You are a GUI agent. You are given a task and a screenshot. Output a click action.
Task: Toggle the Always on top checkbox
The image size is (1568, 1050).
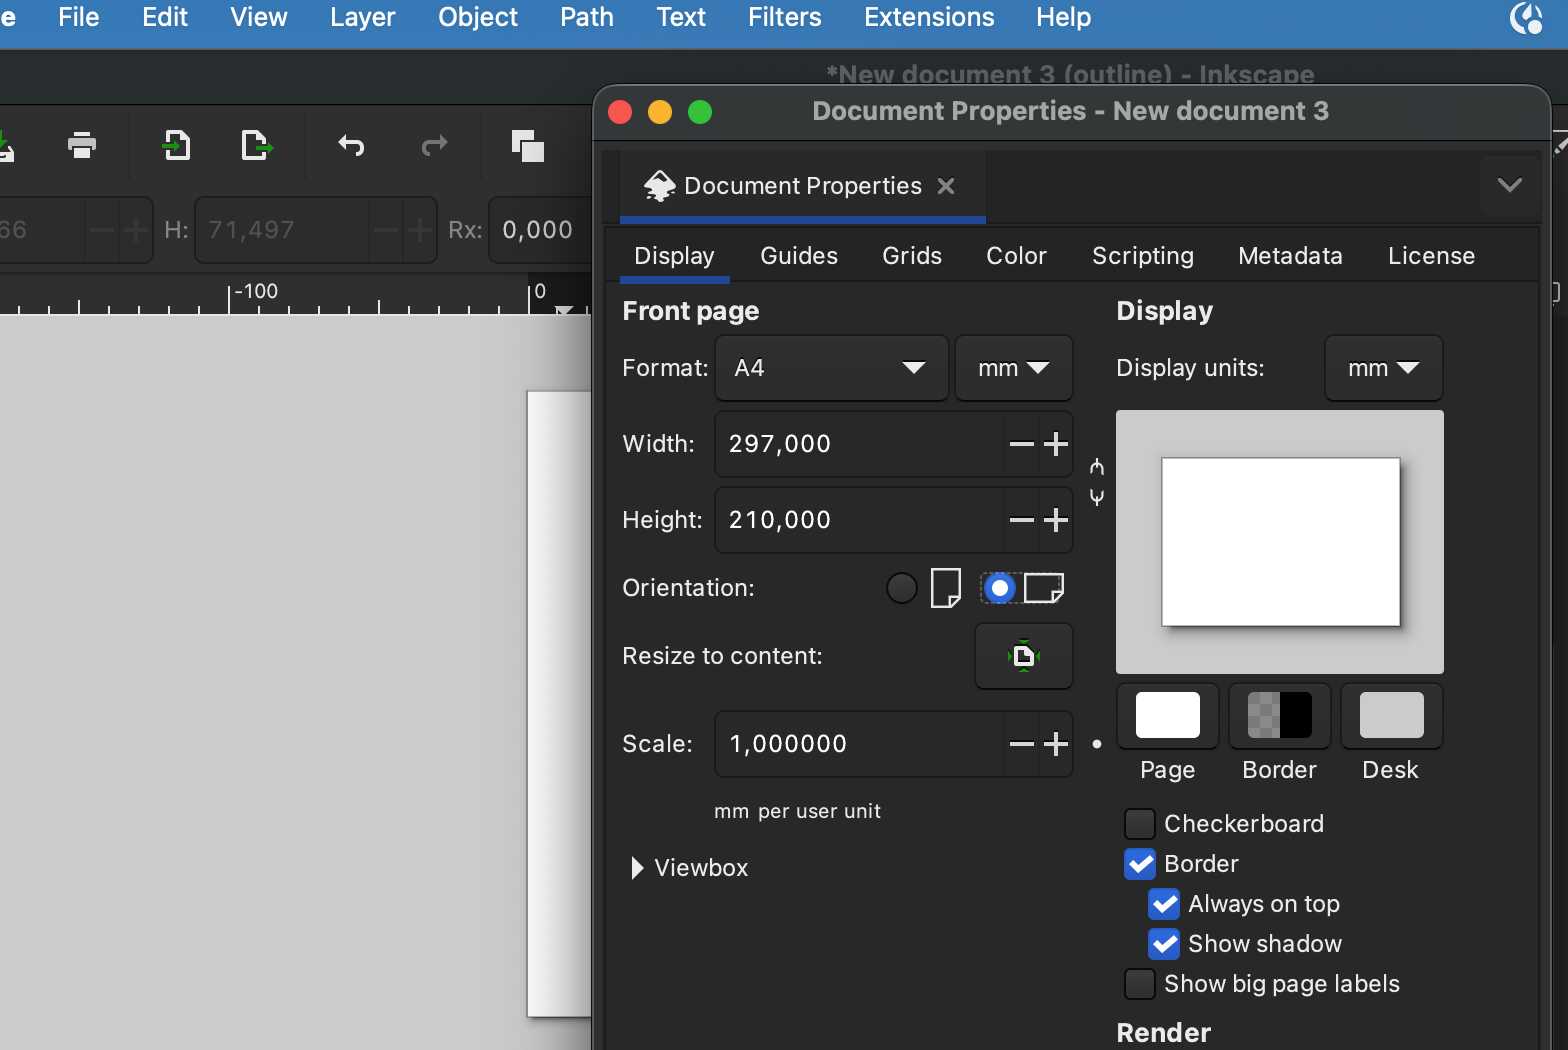tap(1164, 904)
